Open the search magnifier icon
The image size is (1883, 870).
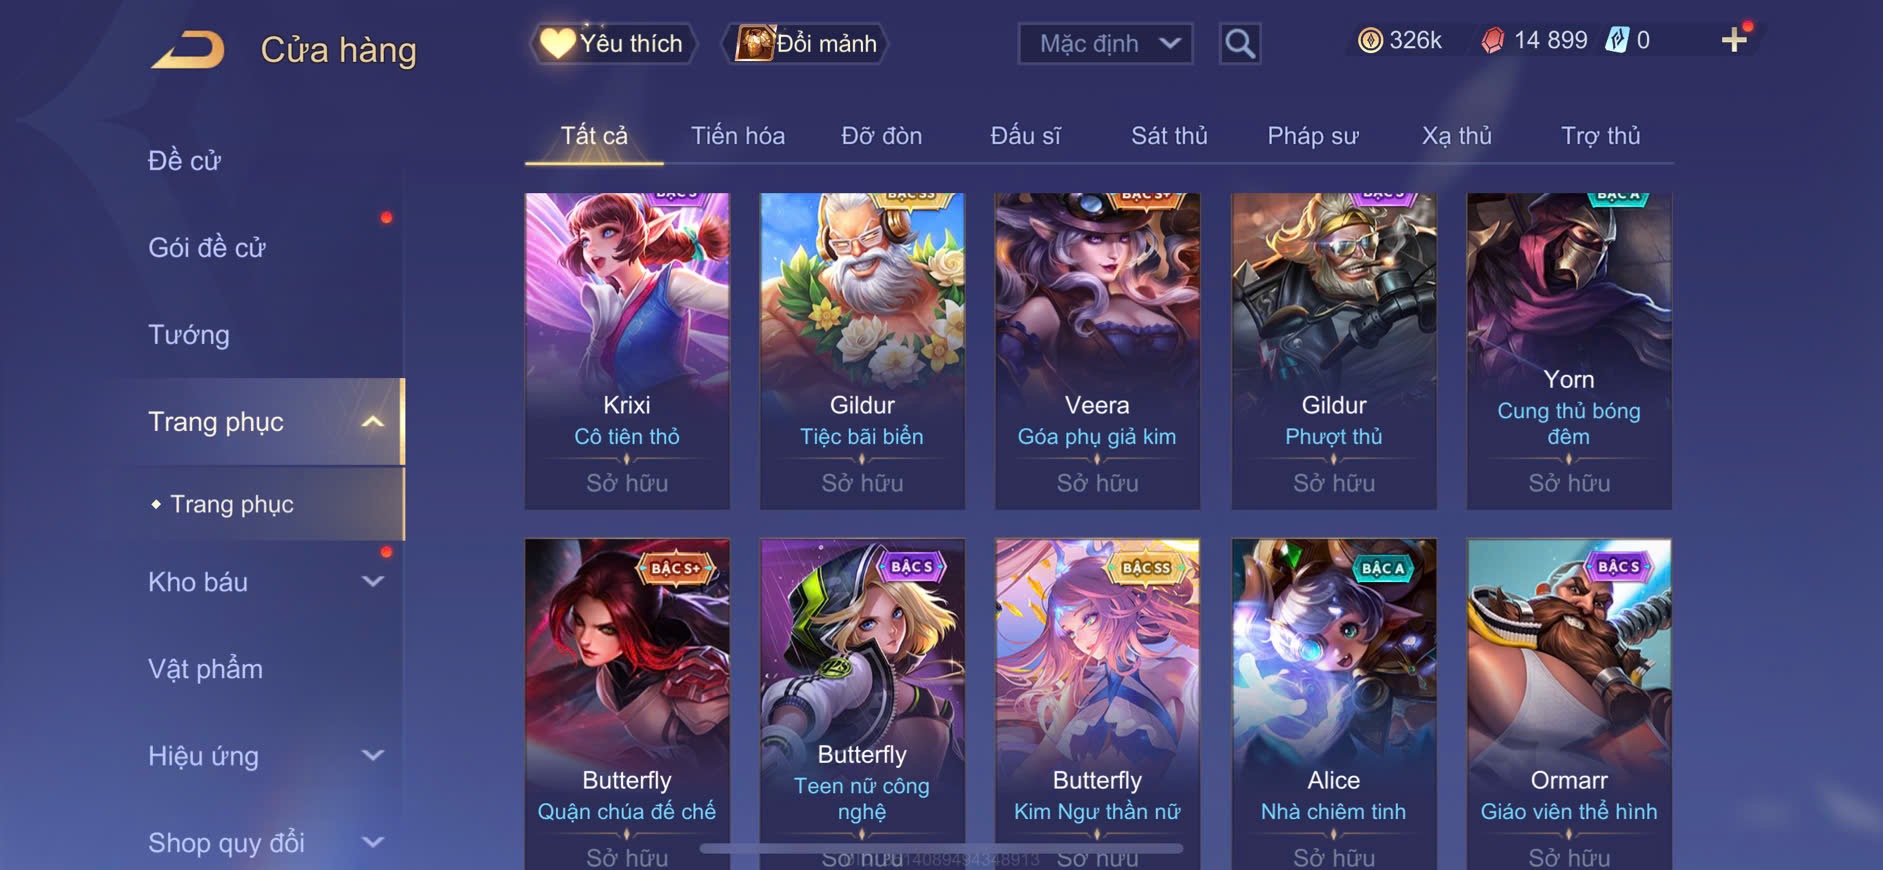pos(1240,44)
